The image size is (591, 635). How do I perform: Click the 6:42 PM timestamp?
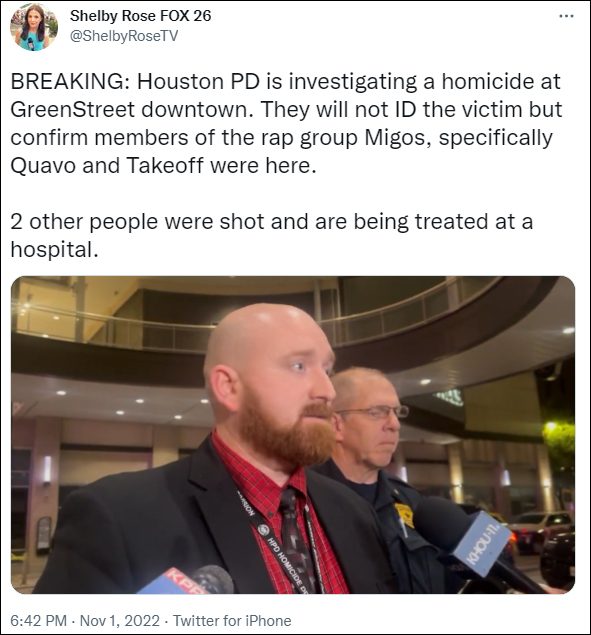pyautogui.click(x=38, y=620)
